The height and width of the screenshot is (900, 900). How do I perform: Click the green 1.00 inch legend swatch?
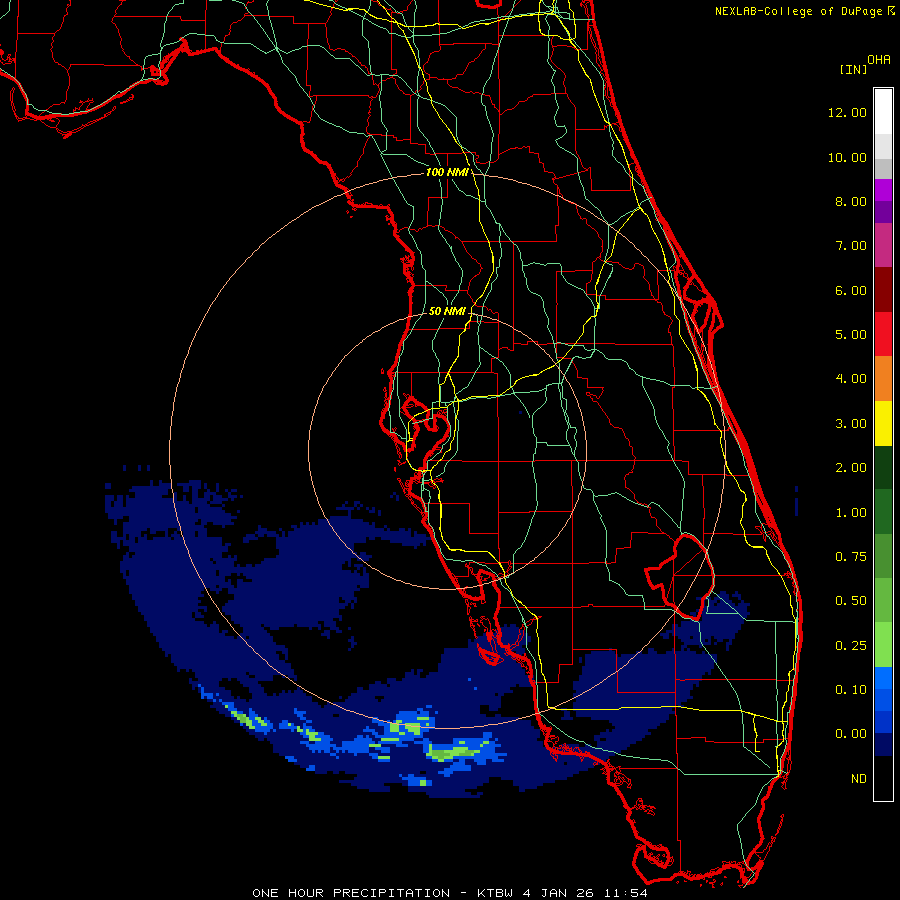[883, 512]
